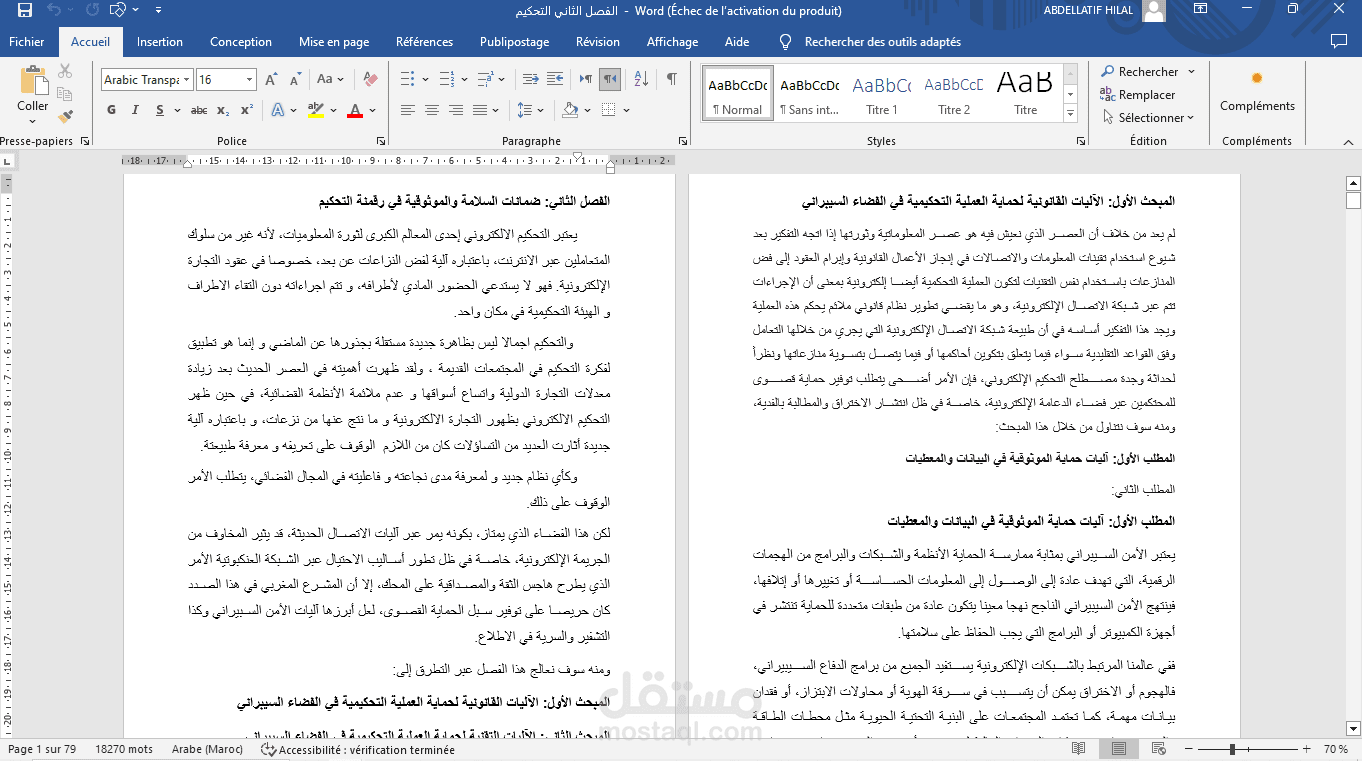
Task: Open the comments speech bubble icon
Action: (x=1339, y=42)
